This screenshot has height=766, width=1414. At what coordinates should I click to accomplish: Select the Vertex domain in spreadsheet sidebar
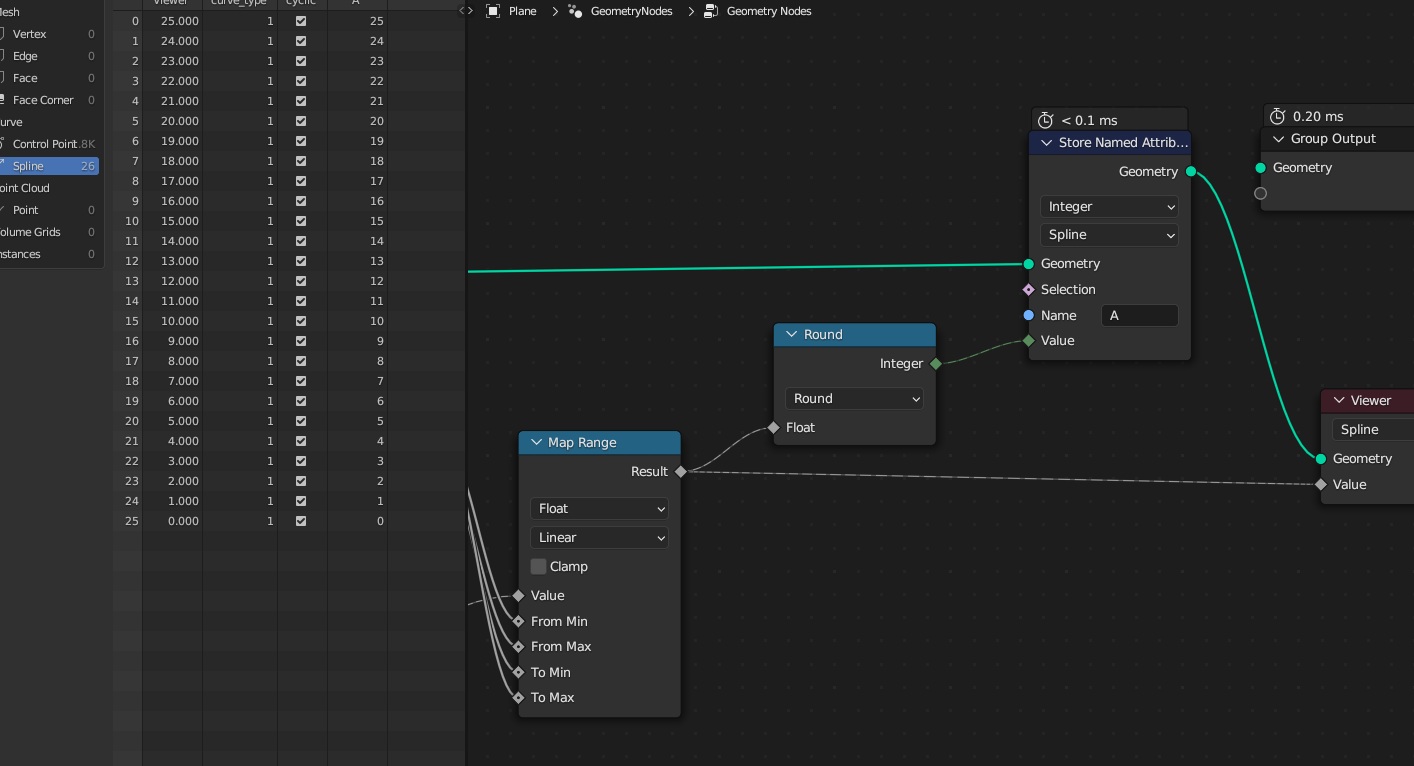(x=49, y=34)
